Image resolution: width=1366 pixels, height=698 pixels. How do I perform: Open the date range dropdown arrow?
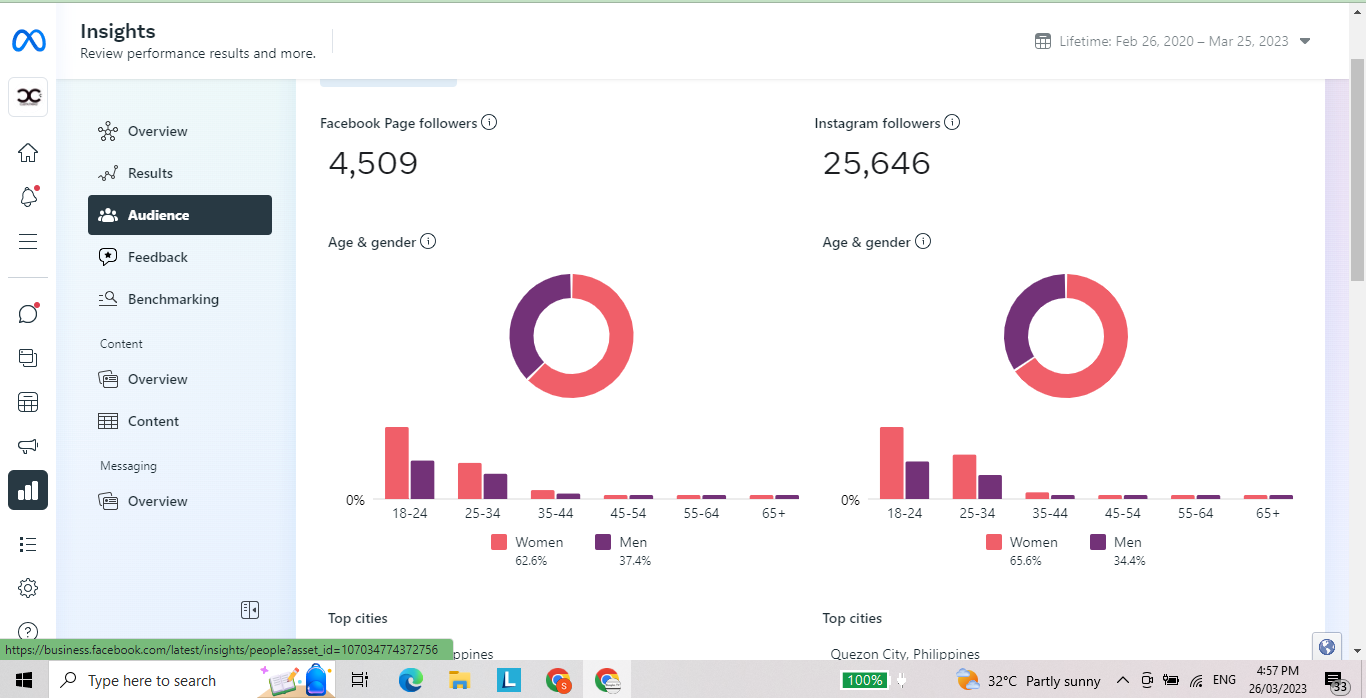click(1305, 41)
